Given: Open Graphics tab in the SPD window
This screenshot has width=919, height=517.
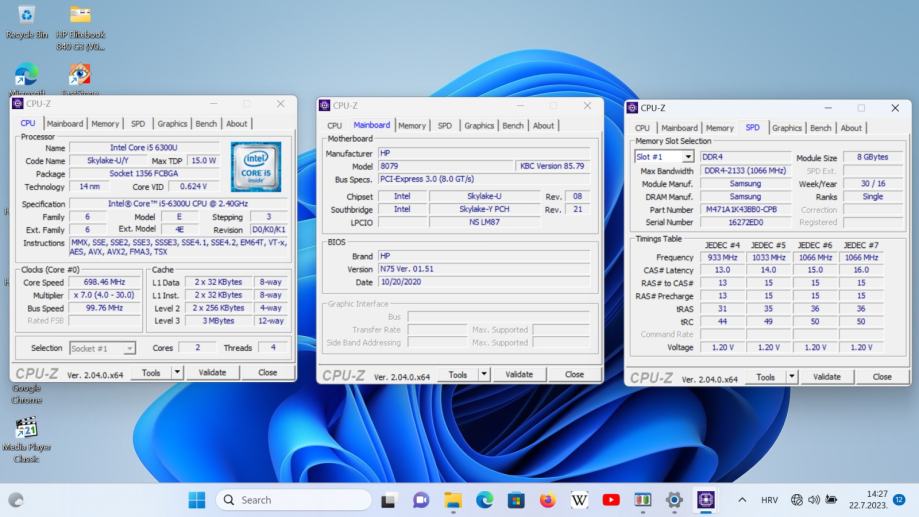Looking at the screenshot, I should pos(786,128).
